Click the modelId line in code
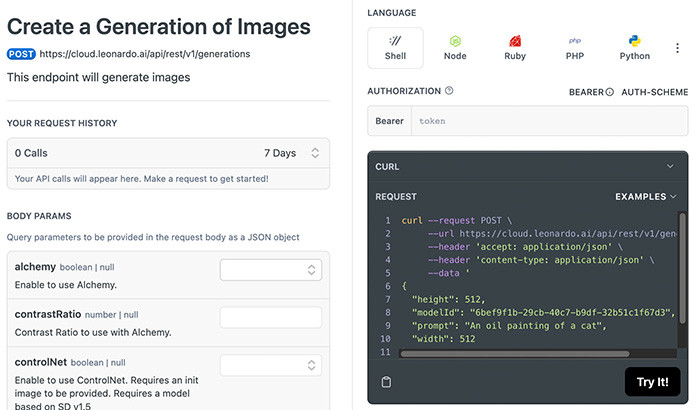Image resolution: width=700 pixels, height=410 pixels. pos(543,313)
